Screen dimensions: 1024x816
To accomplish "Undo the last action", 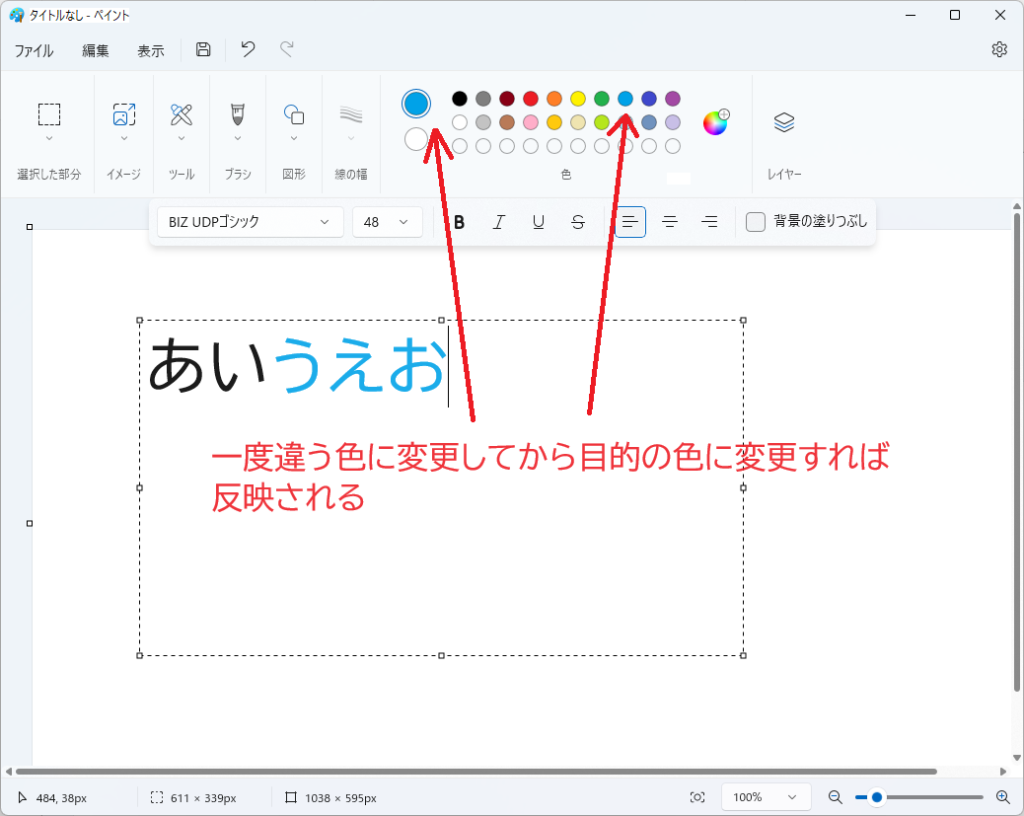I will tap(248, 50).
